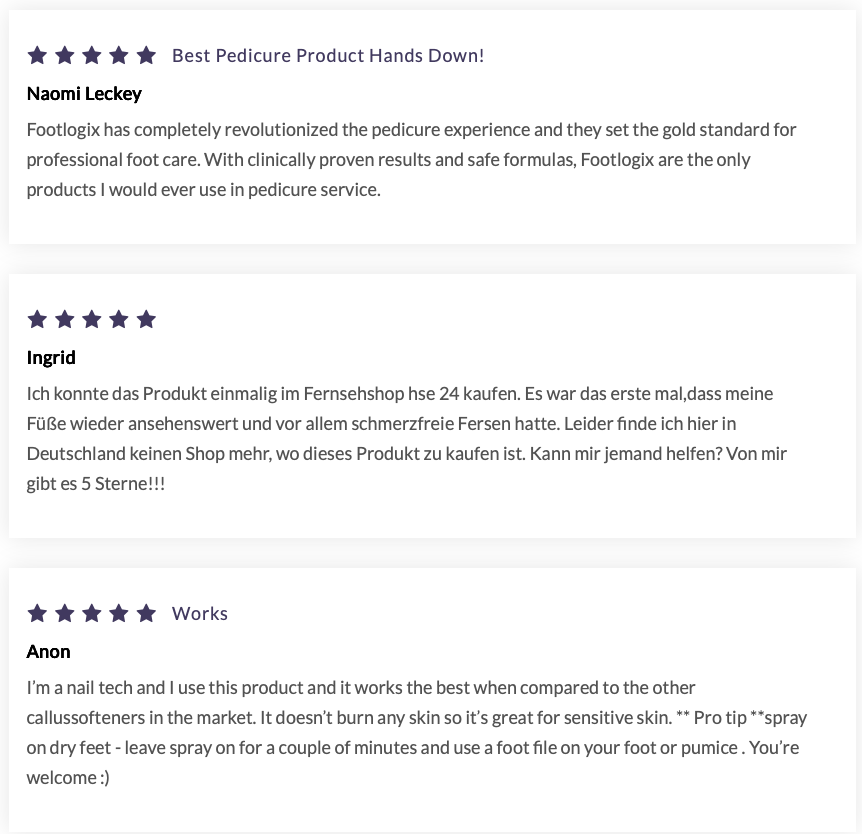Click first star in Naomi Leckey's review
The height and width of the screenshot is (834, 862).
click(38, 56)
